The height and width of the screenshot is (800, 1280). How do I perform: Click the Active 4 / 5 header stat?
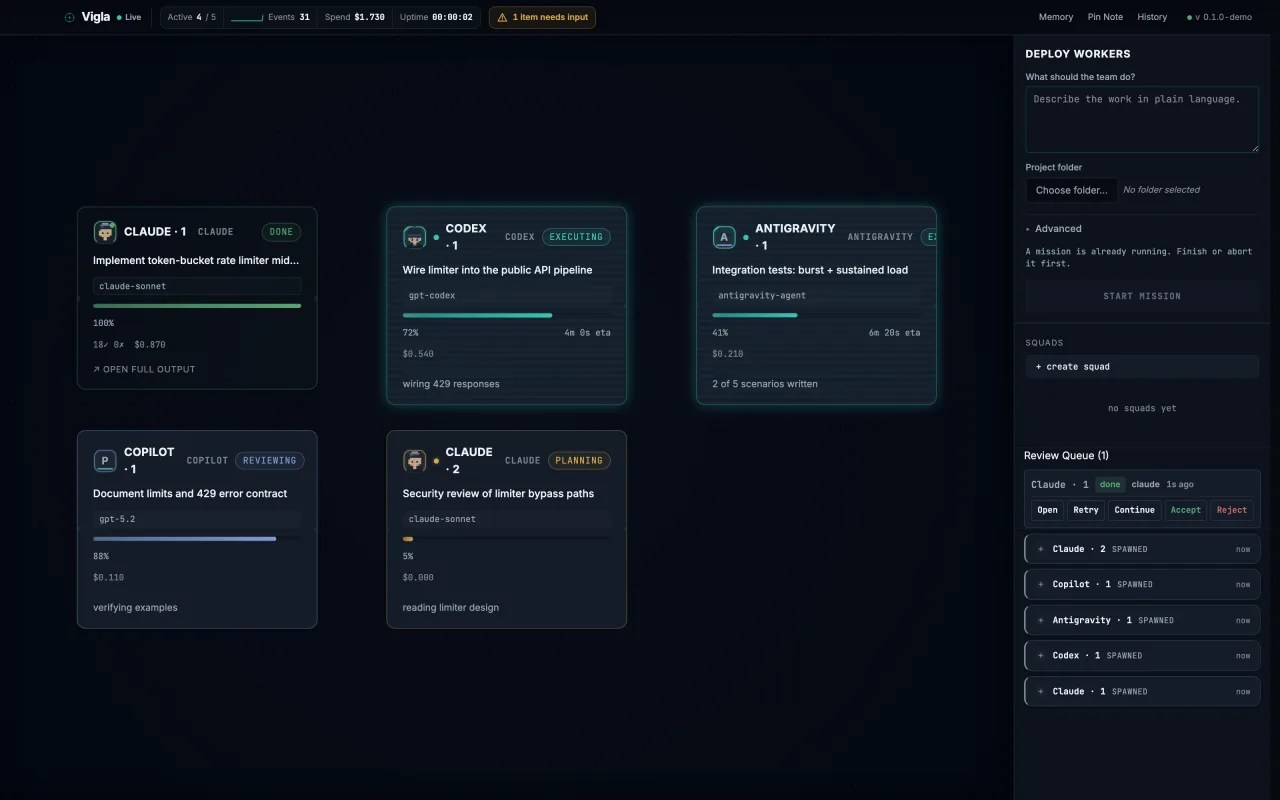[191, 17]
